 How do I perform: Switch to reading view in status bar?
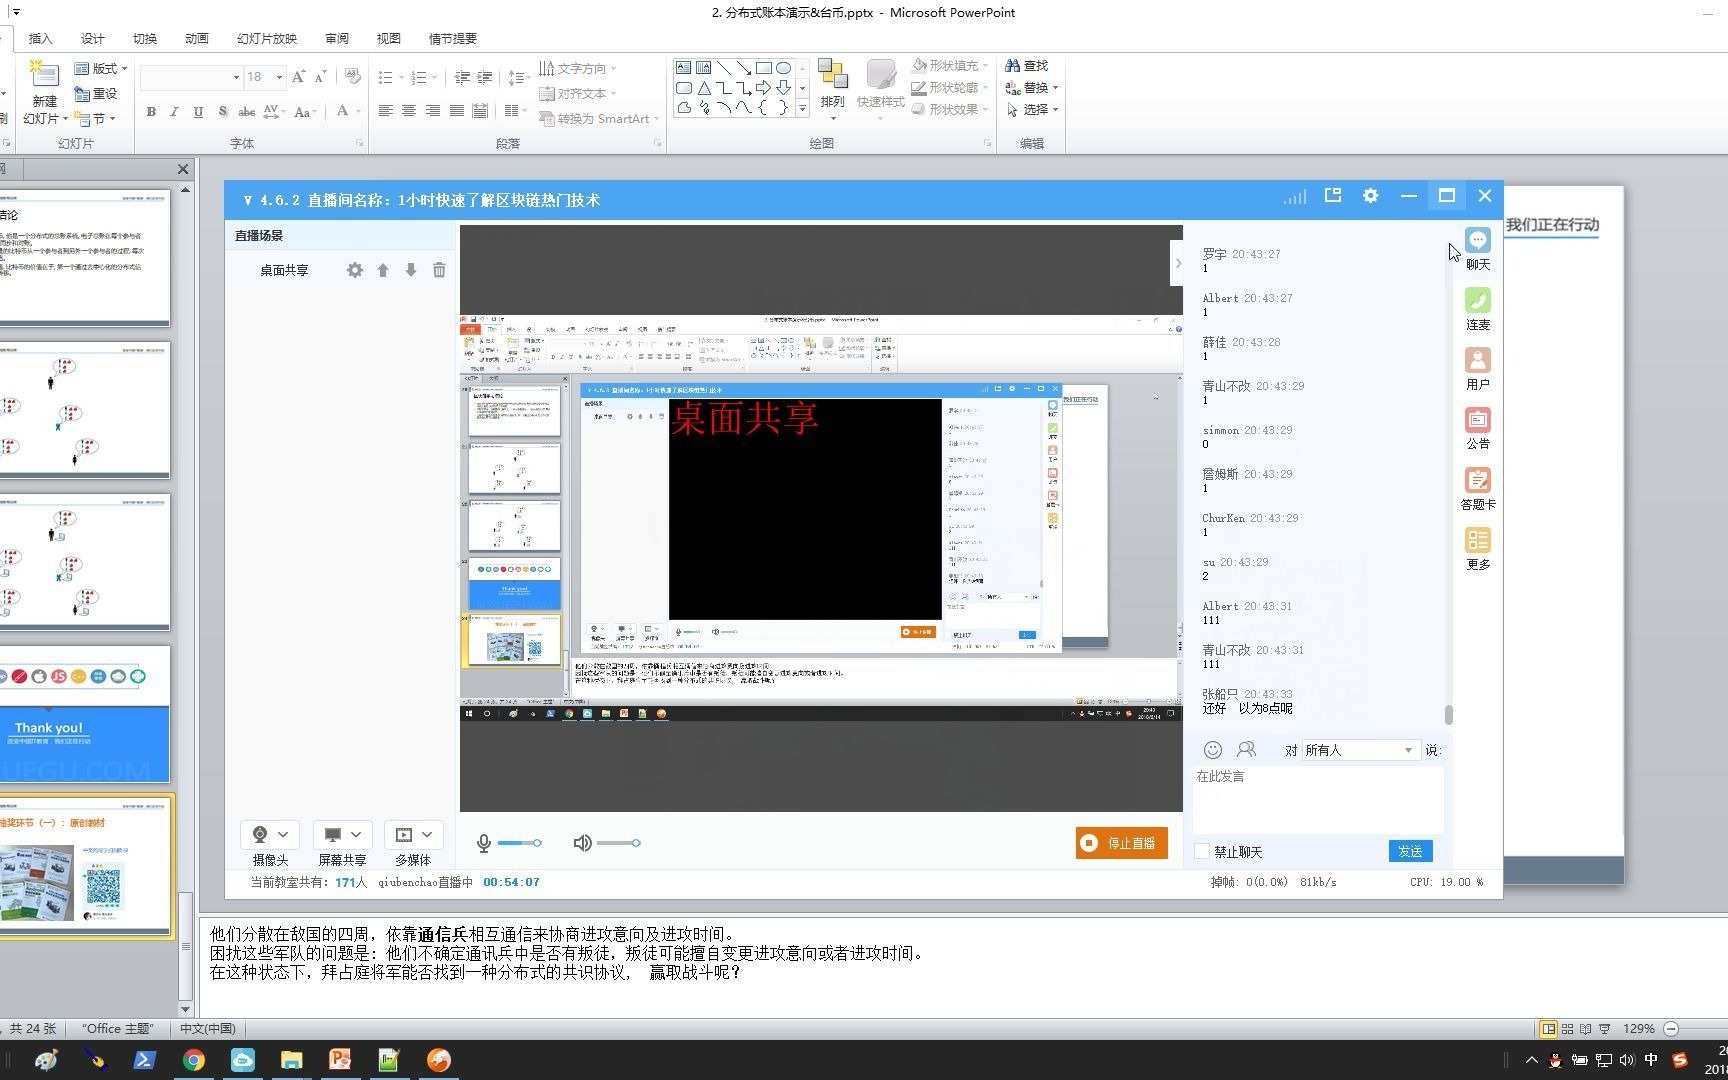(1586, 1029)
